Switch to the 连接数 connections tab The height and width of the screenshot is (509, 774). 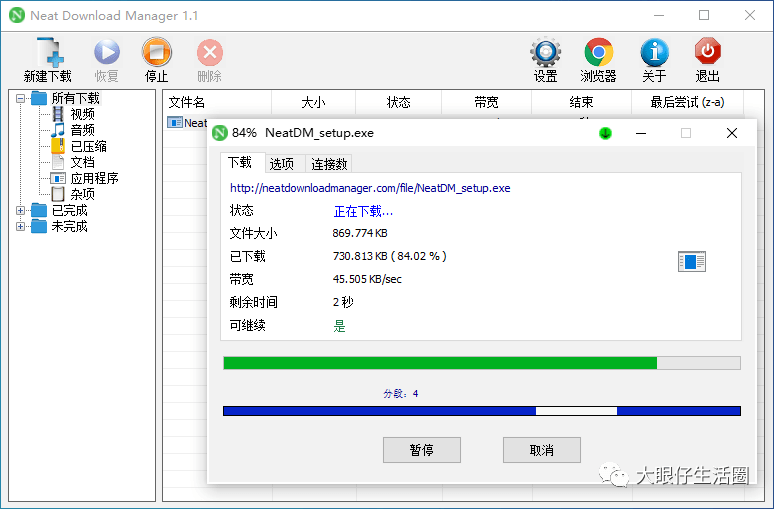click(329, 164)
